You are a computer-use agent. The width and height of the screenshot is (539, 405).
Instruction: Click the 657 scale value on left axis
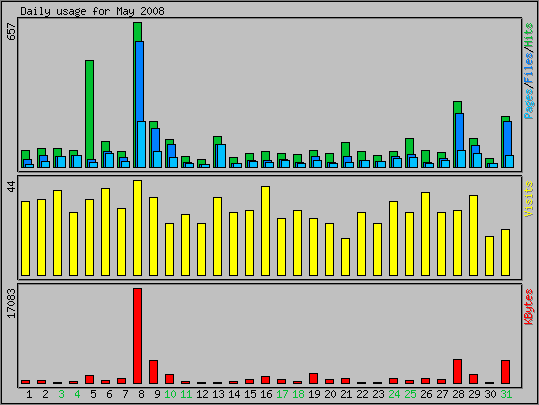click(x=11, y=32)
